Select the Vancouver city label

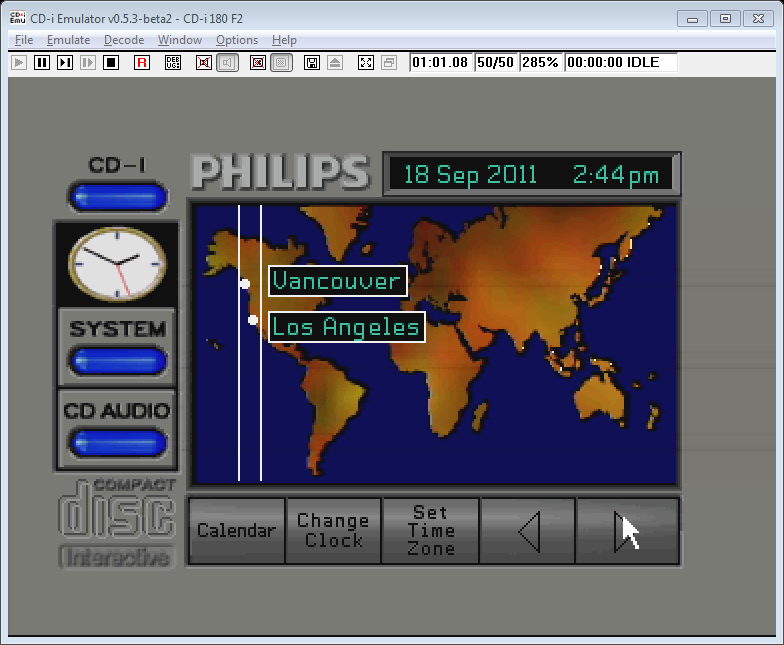pyautogui.click(x=338, y=281)
